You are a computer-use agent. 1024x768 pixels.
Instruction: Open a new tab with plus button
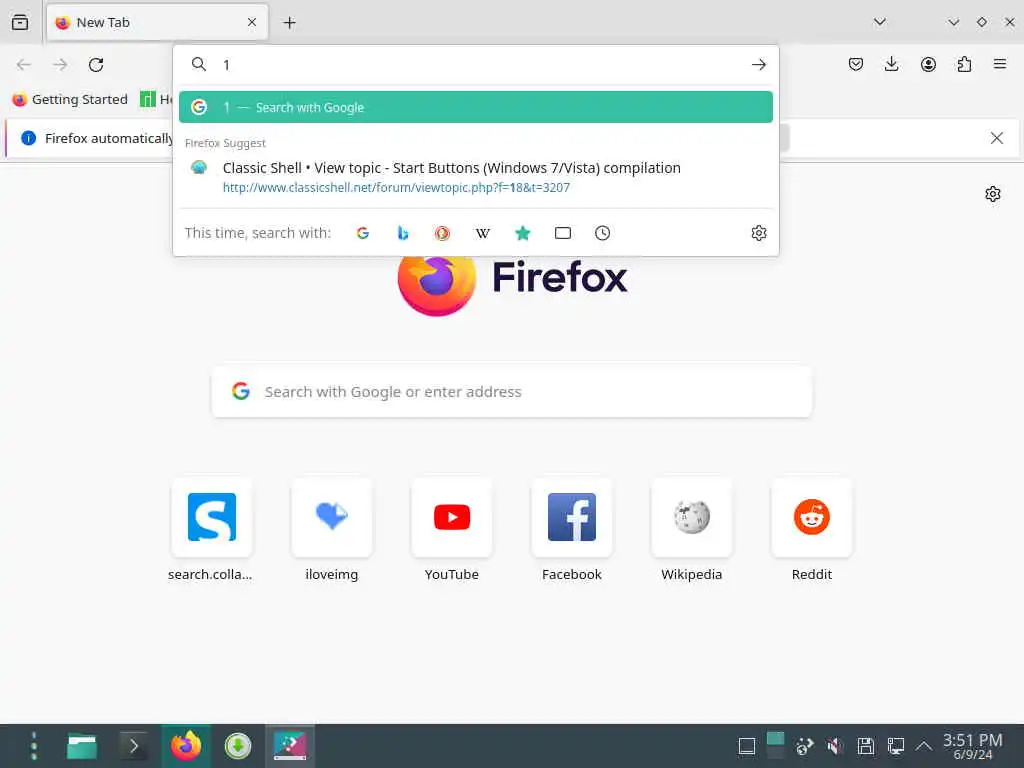tap(289, 23)
